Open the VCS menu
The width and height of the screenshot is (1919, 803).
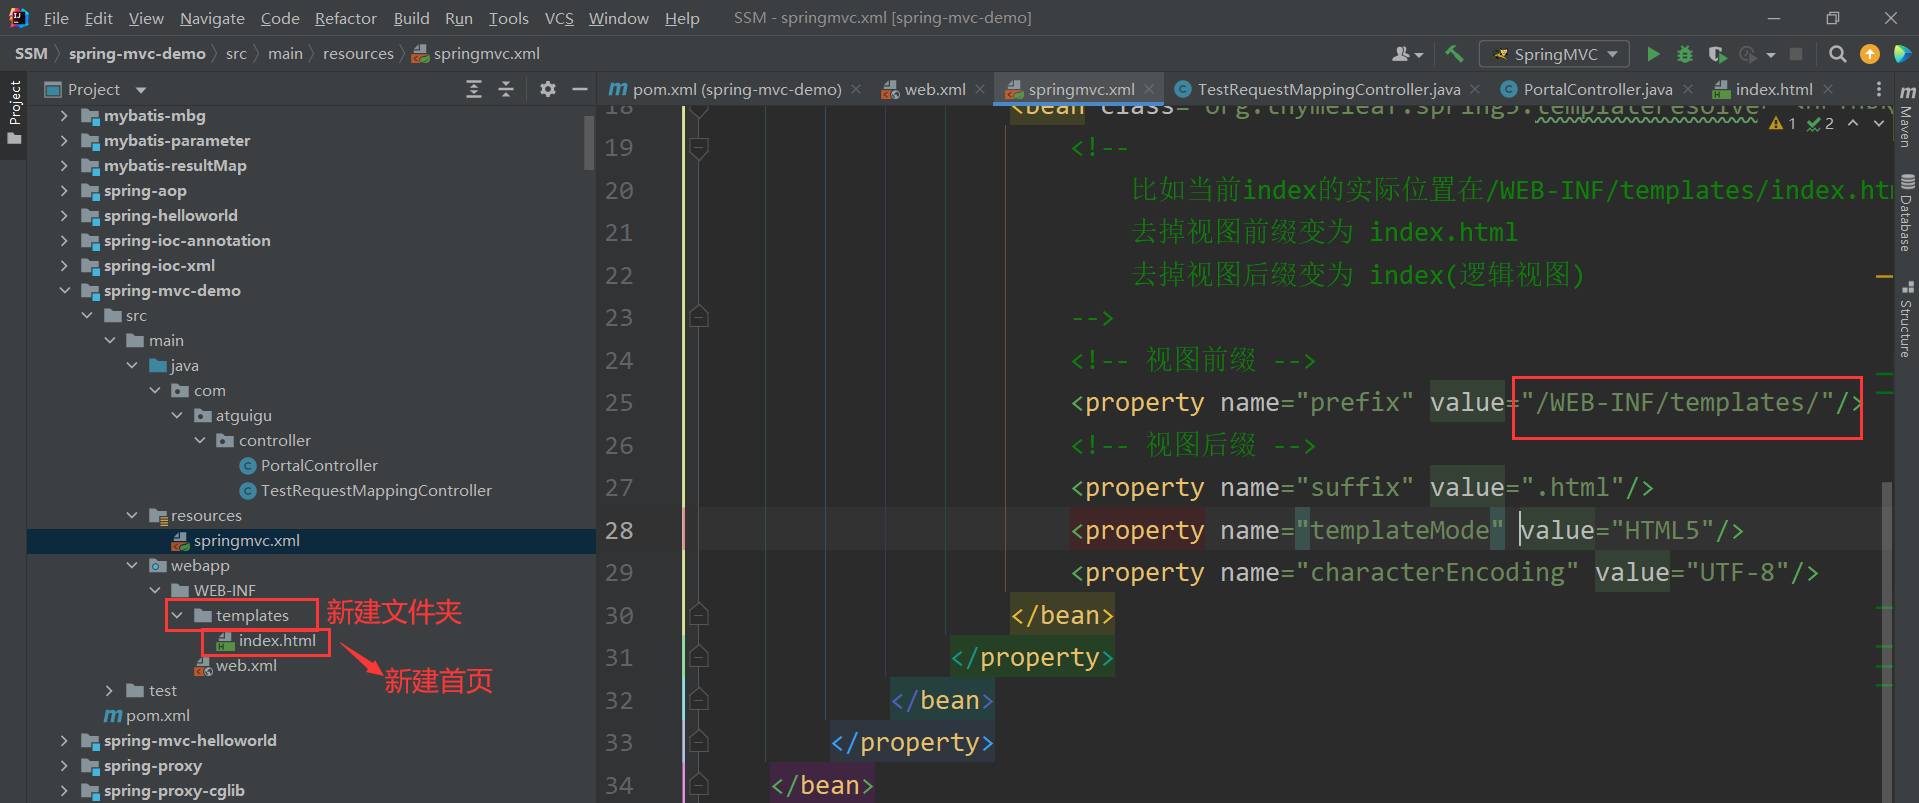click(x=559, y=18)
